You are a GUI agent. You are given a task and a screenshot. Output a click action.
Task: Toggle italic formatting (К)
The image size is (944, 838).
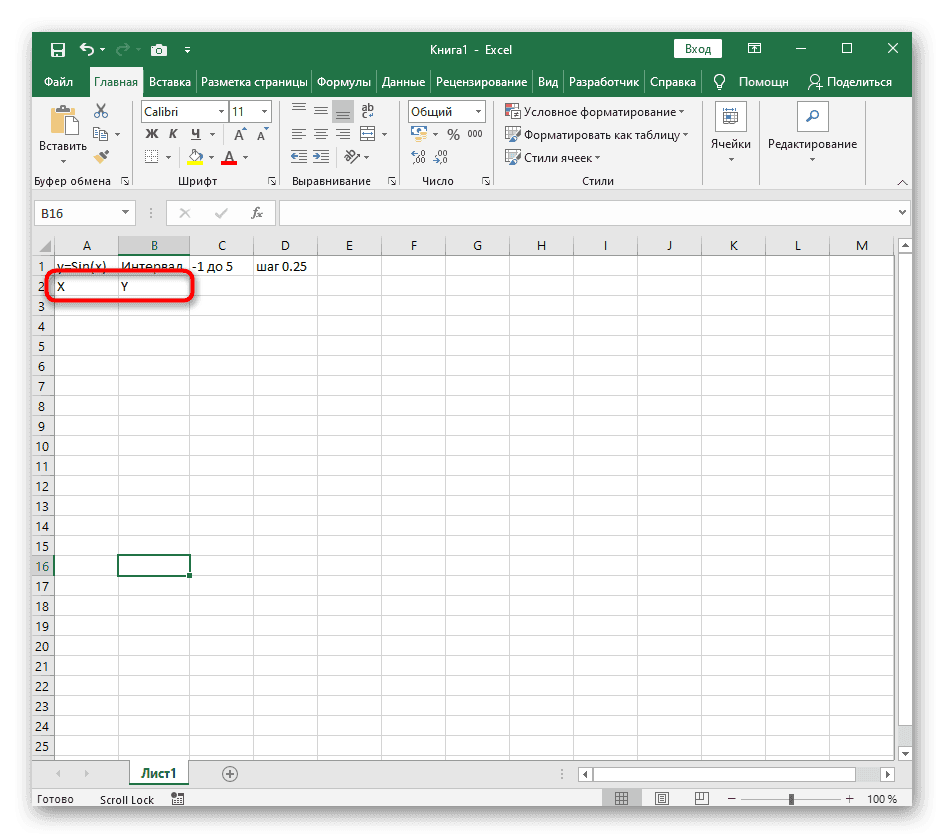172,134
